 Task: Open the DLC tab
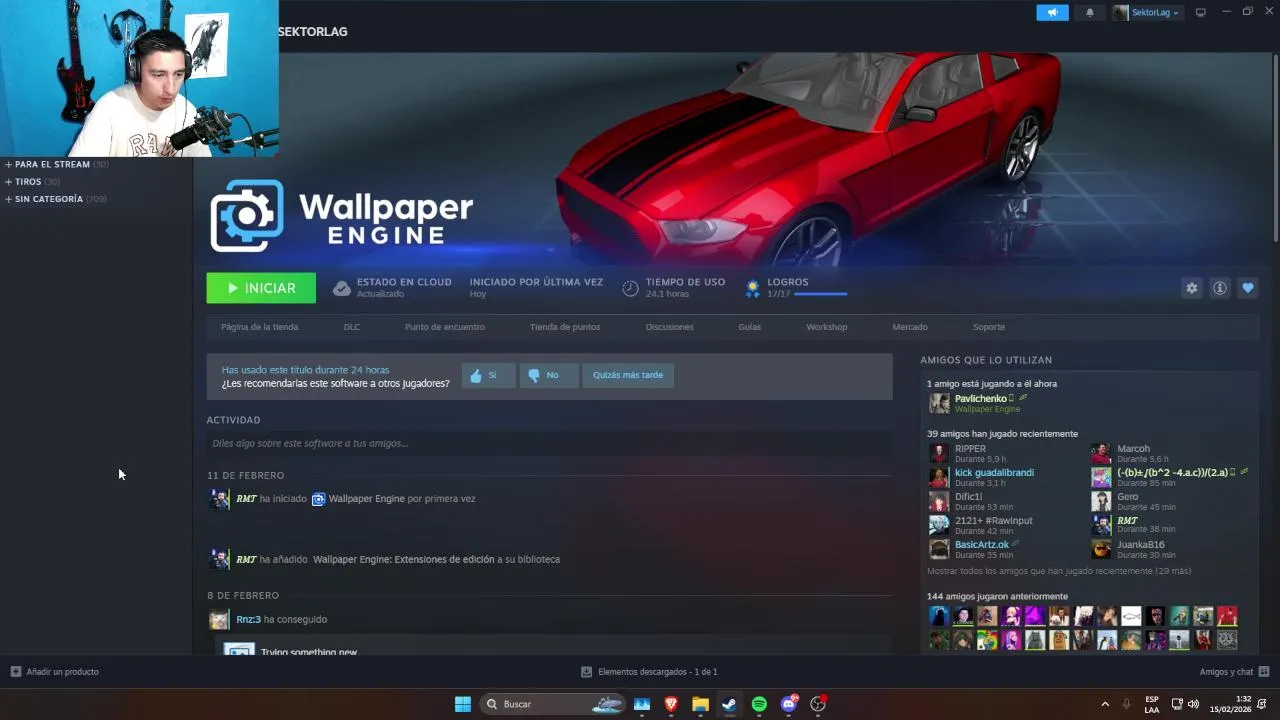[x=352, y=327]
